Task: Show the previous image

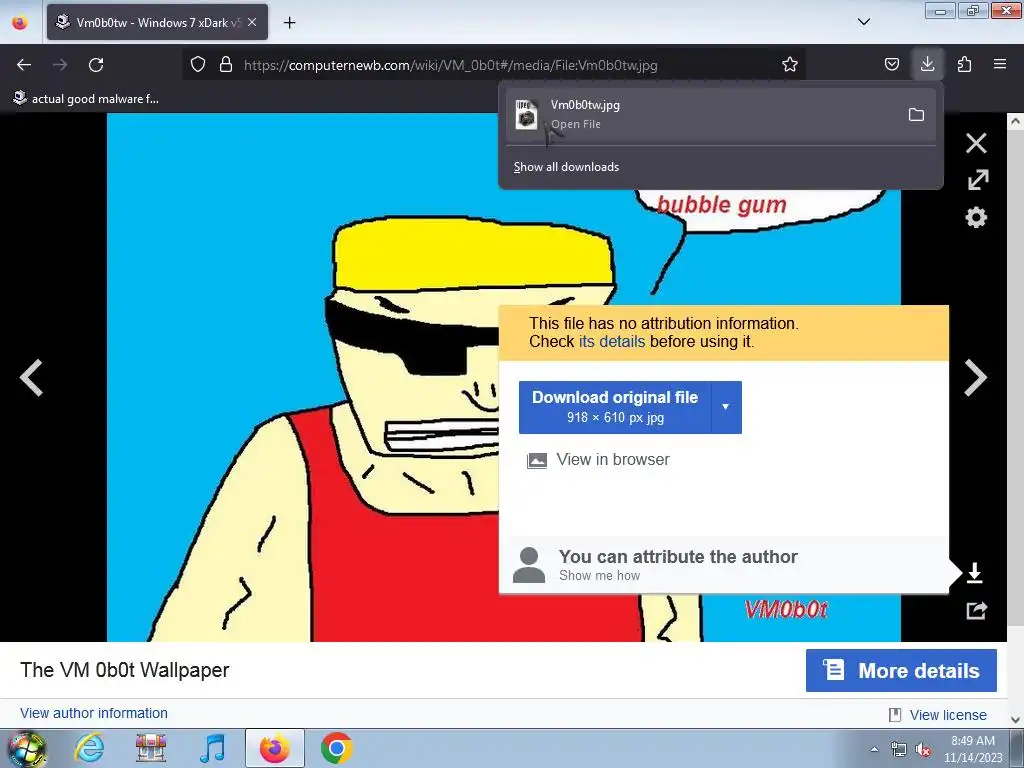Action: tap(31, 377)
